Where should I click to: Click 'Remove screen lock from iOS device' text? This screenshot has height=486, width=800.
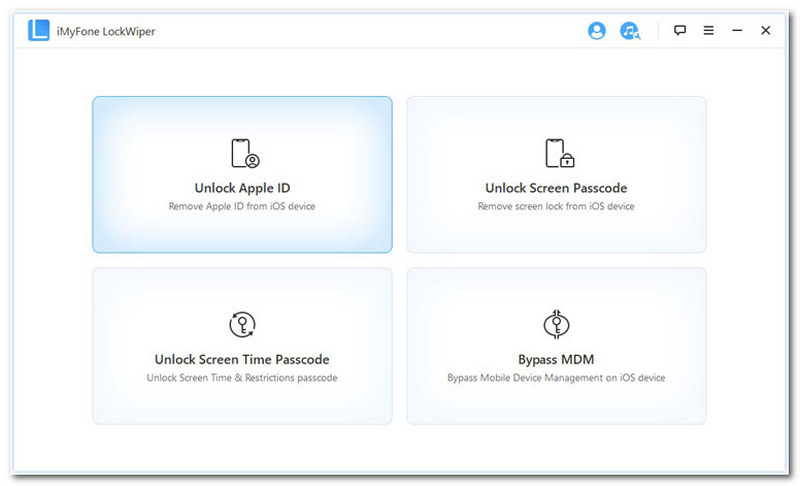(x=556, y=206)
